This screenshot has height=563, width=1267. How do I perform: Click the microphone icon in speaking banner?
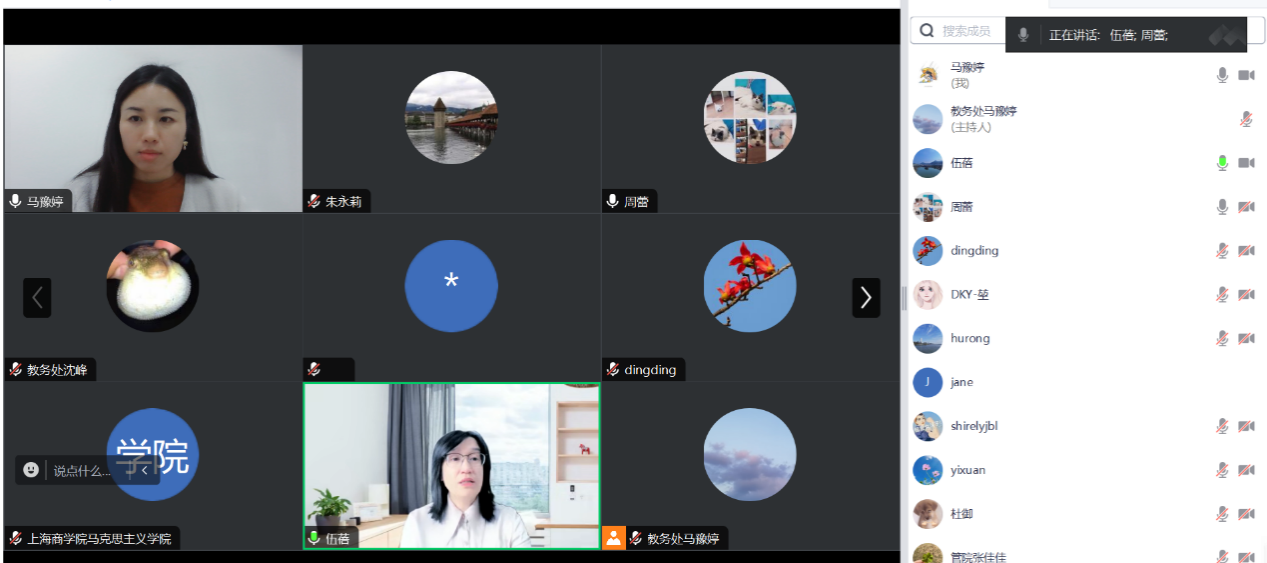pyautogui.click(x=1023, y=35)
